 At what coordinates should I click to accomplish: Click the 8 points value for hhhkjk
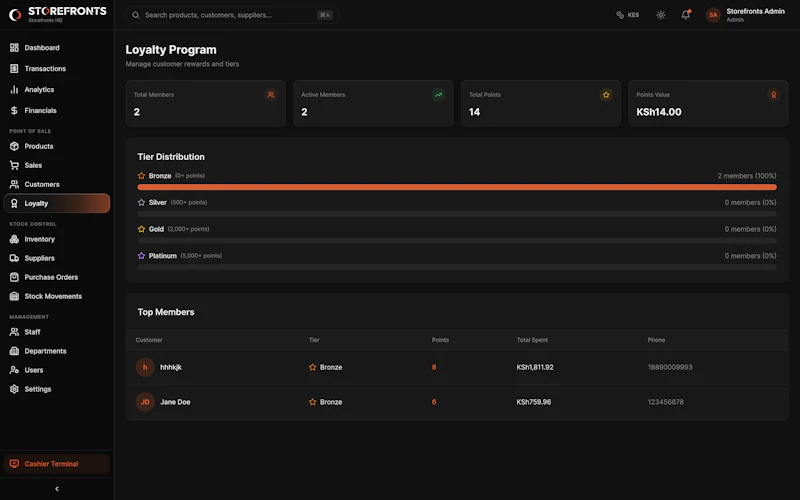point(434,367)
